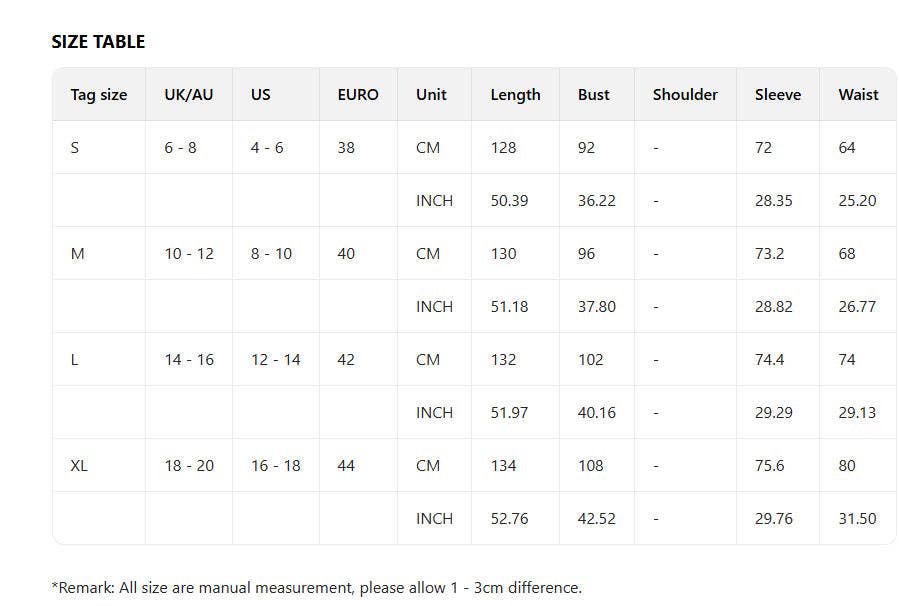Click the Sleeve column header

(x=778, y=95)
